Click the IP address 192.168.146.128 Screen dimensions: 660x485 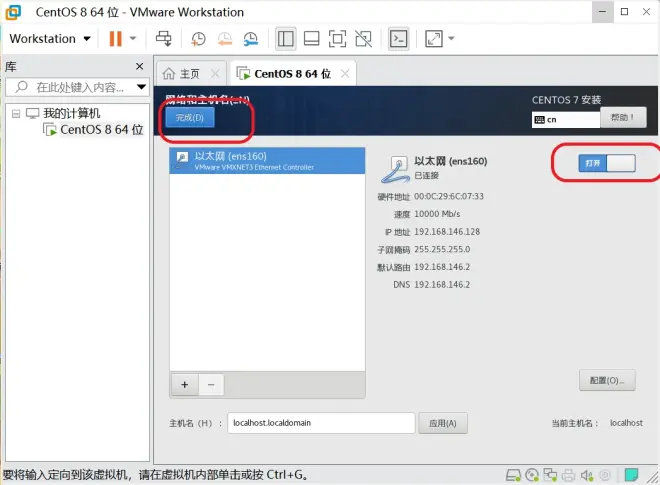click(447, 232)
